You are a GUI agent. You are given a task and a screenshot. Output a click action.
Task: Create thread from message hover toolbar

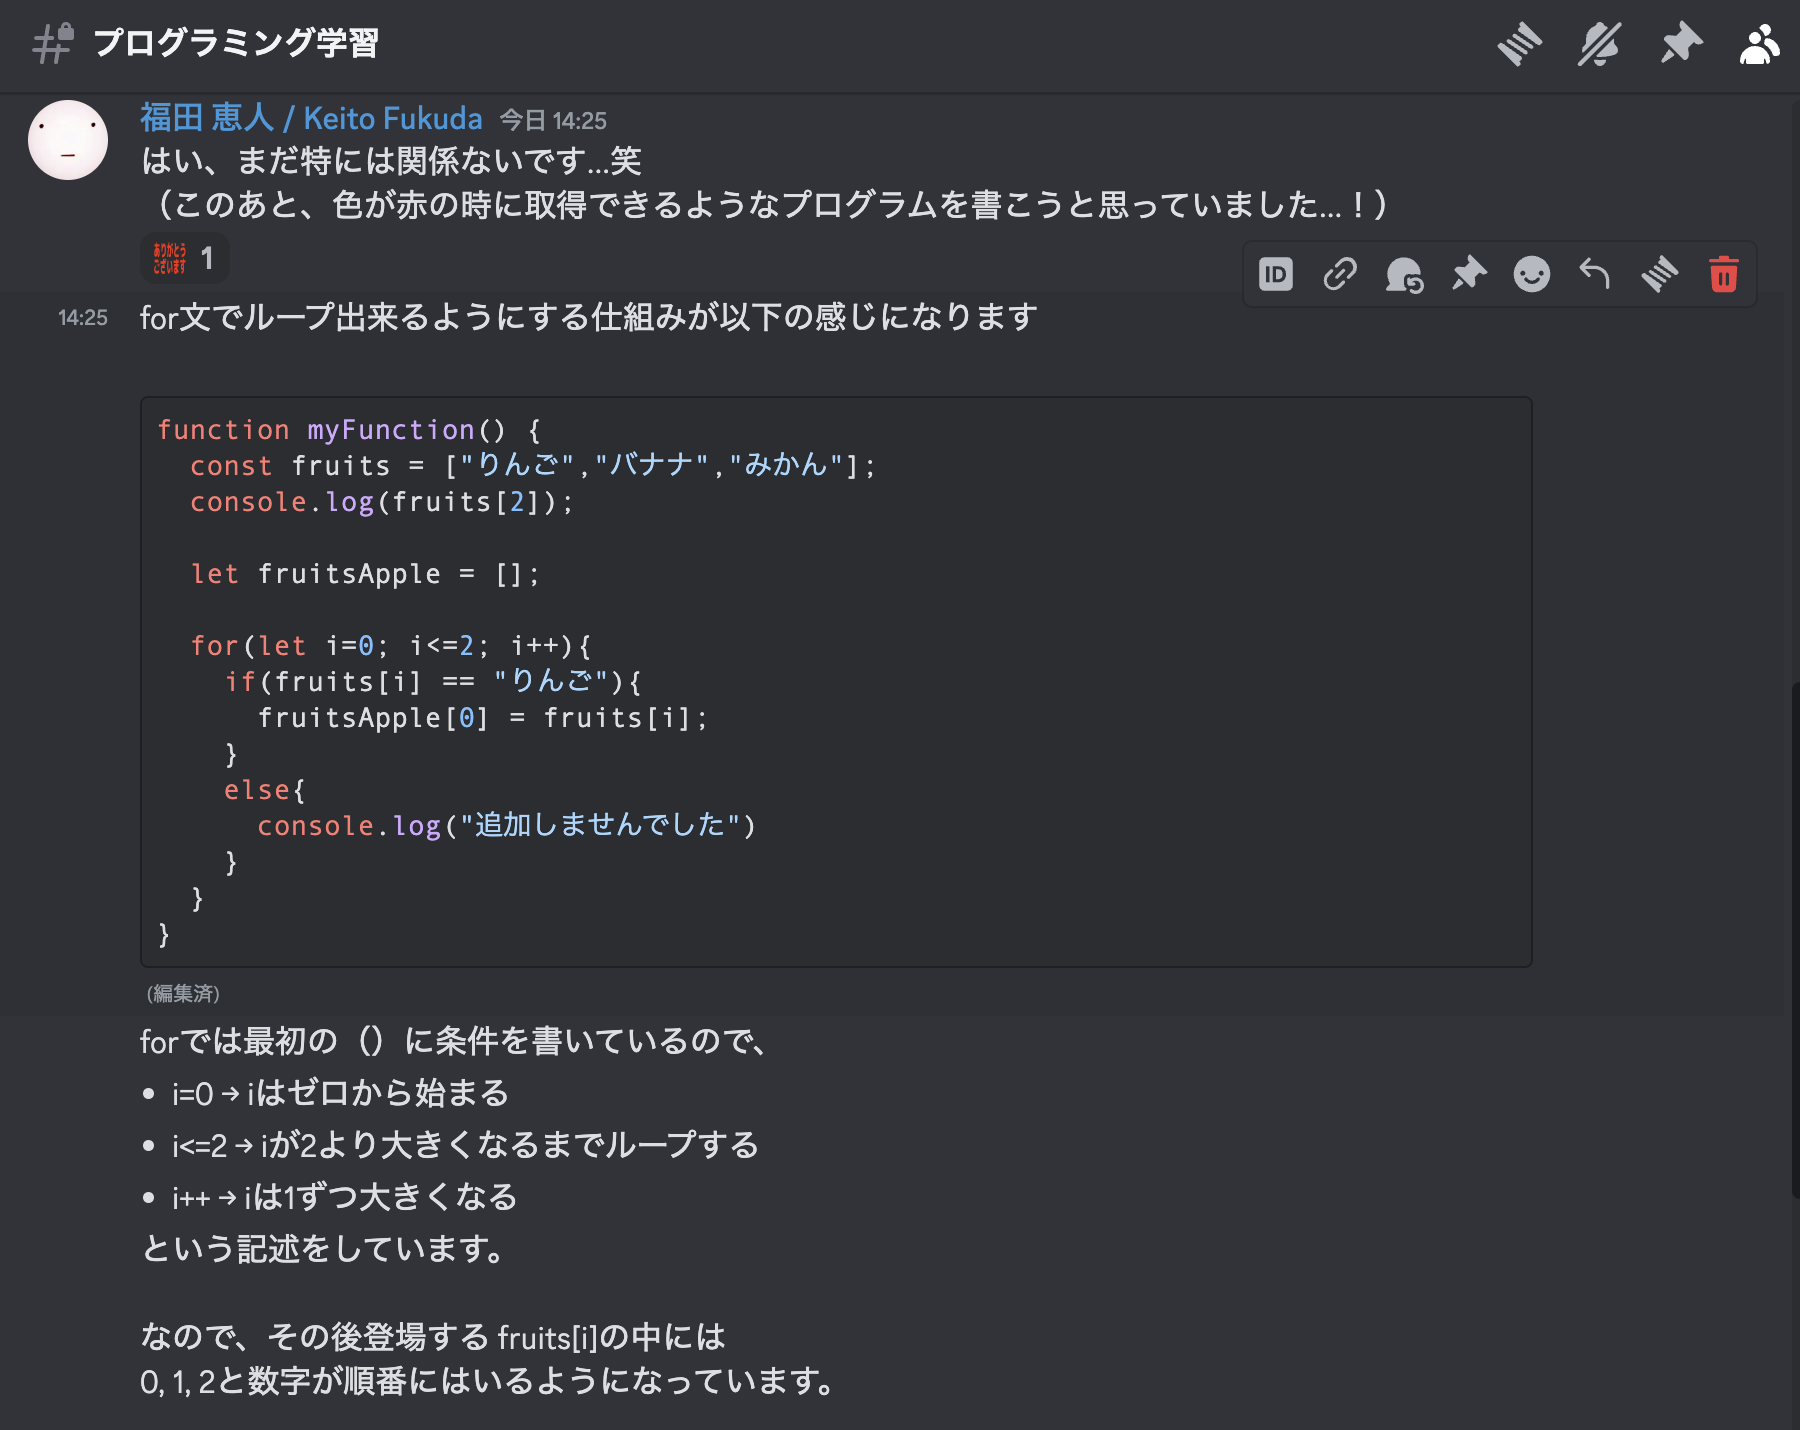(1659, 274)
